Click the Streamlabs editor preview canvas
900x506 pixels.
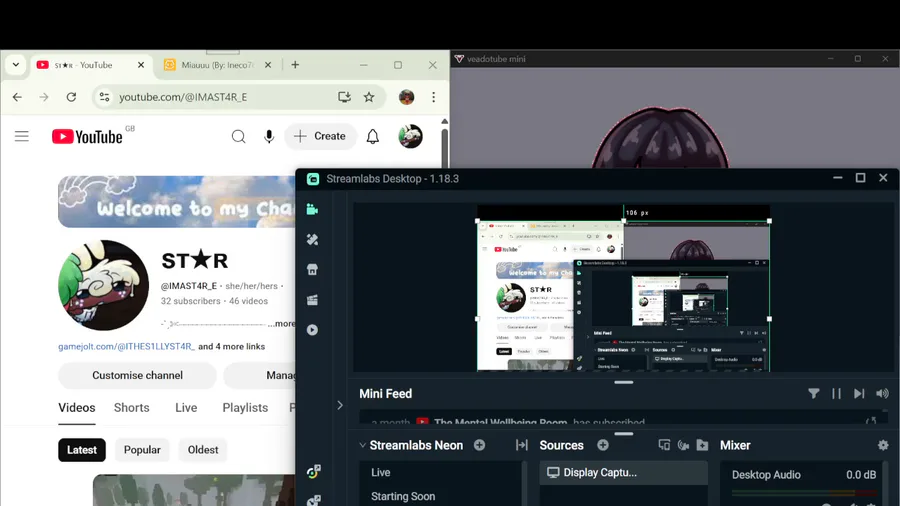click(x=623, y=288)
